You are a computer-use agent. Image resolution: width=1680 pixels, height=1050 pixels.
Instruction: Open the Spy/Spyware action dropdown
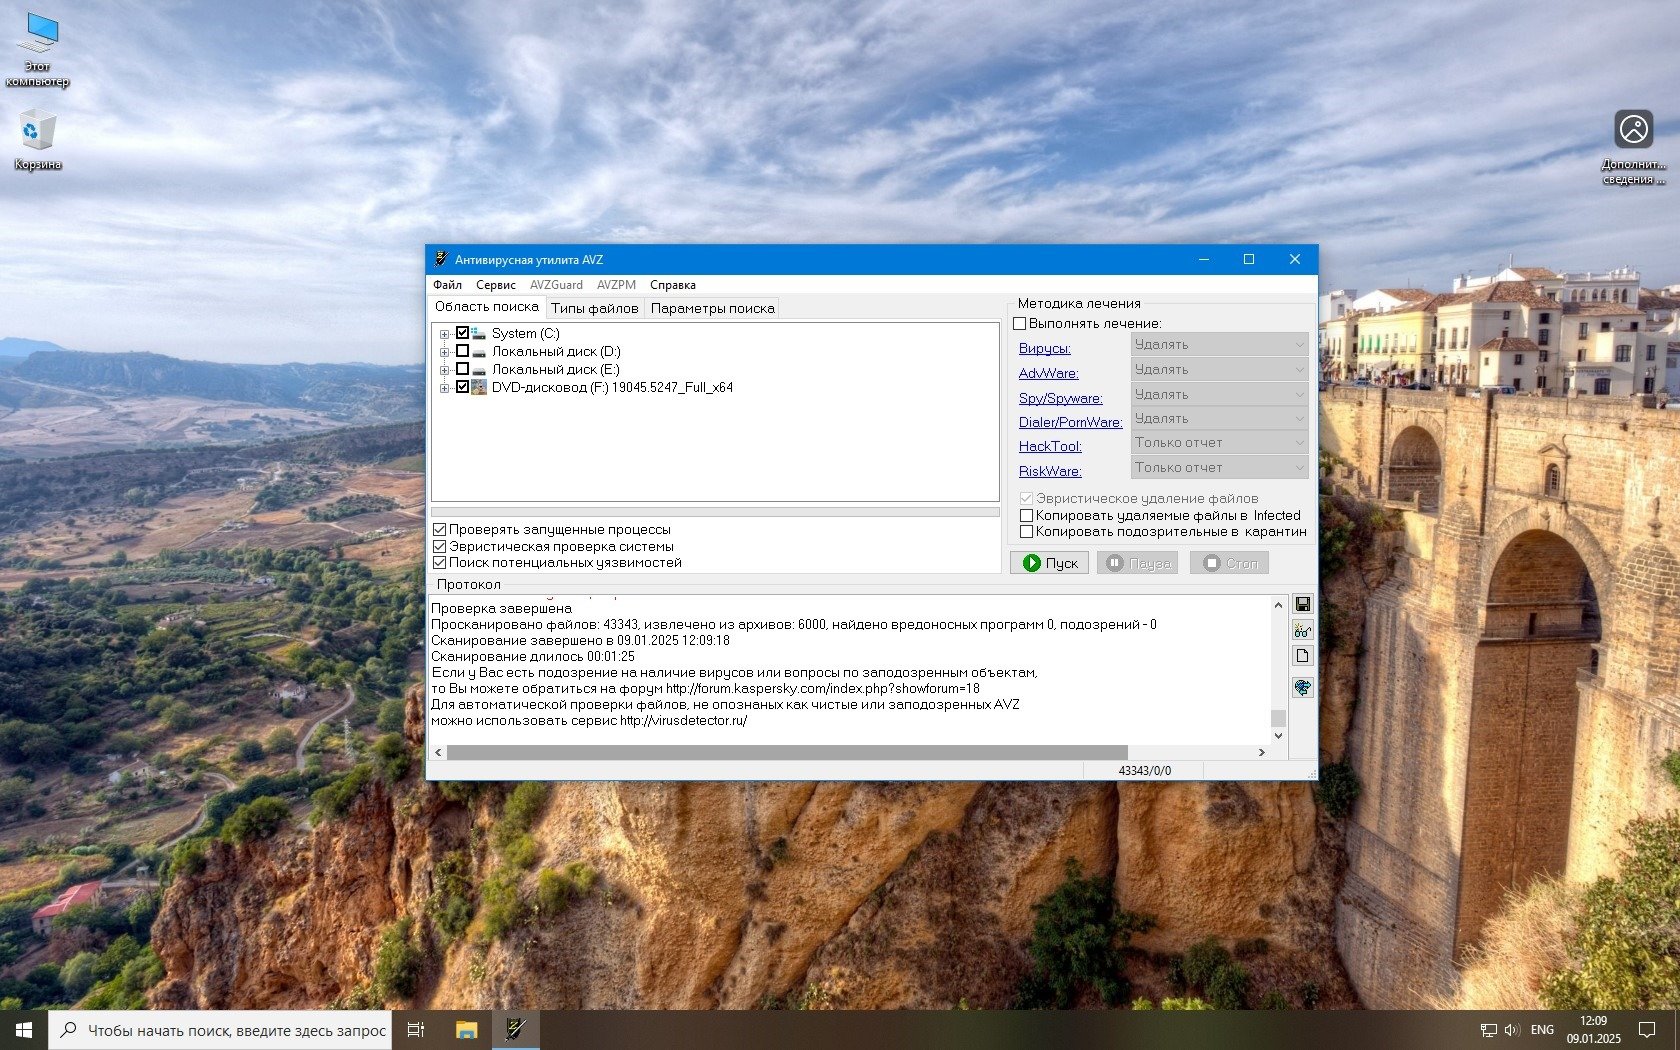[1219, 394]
